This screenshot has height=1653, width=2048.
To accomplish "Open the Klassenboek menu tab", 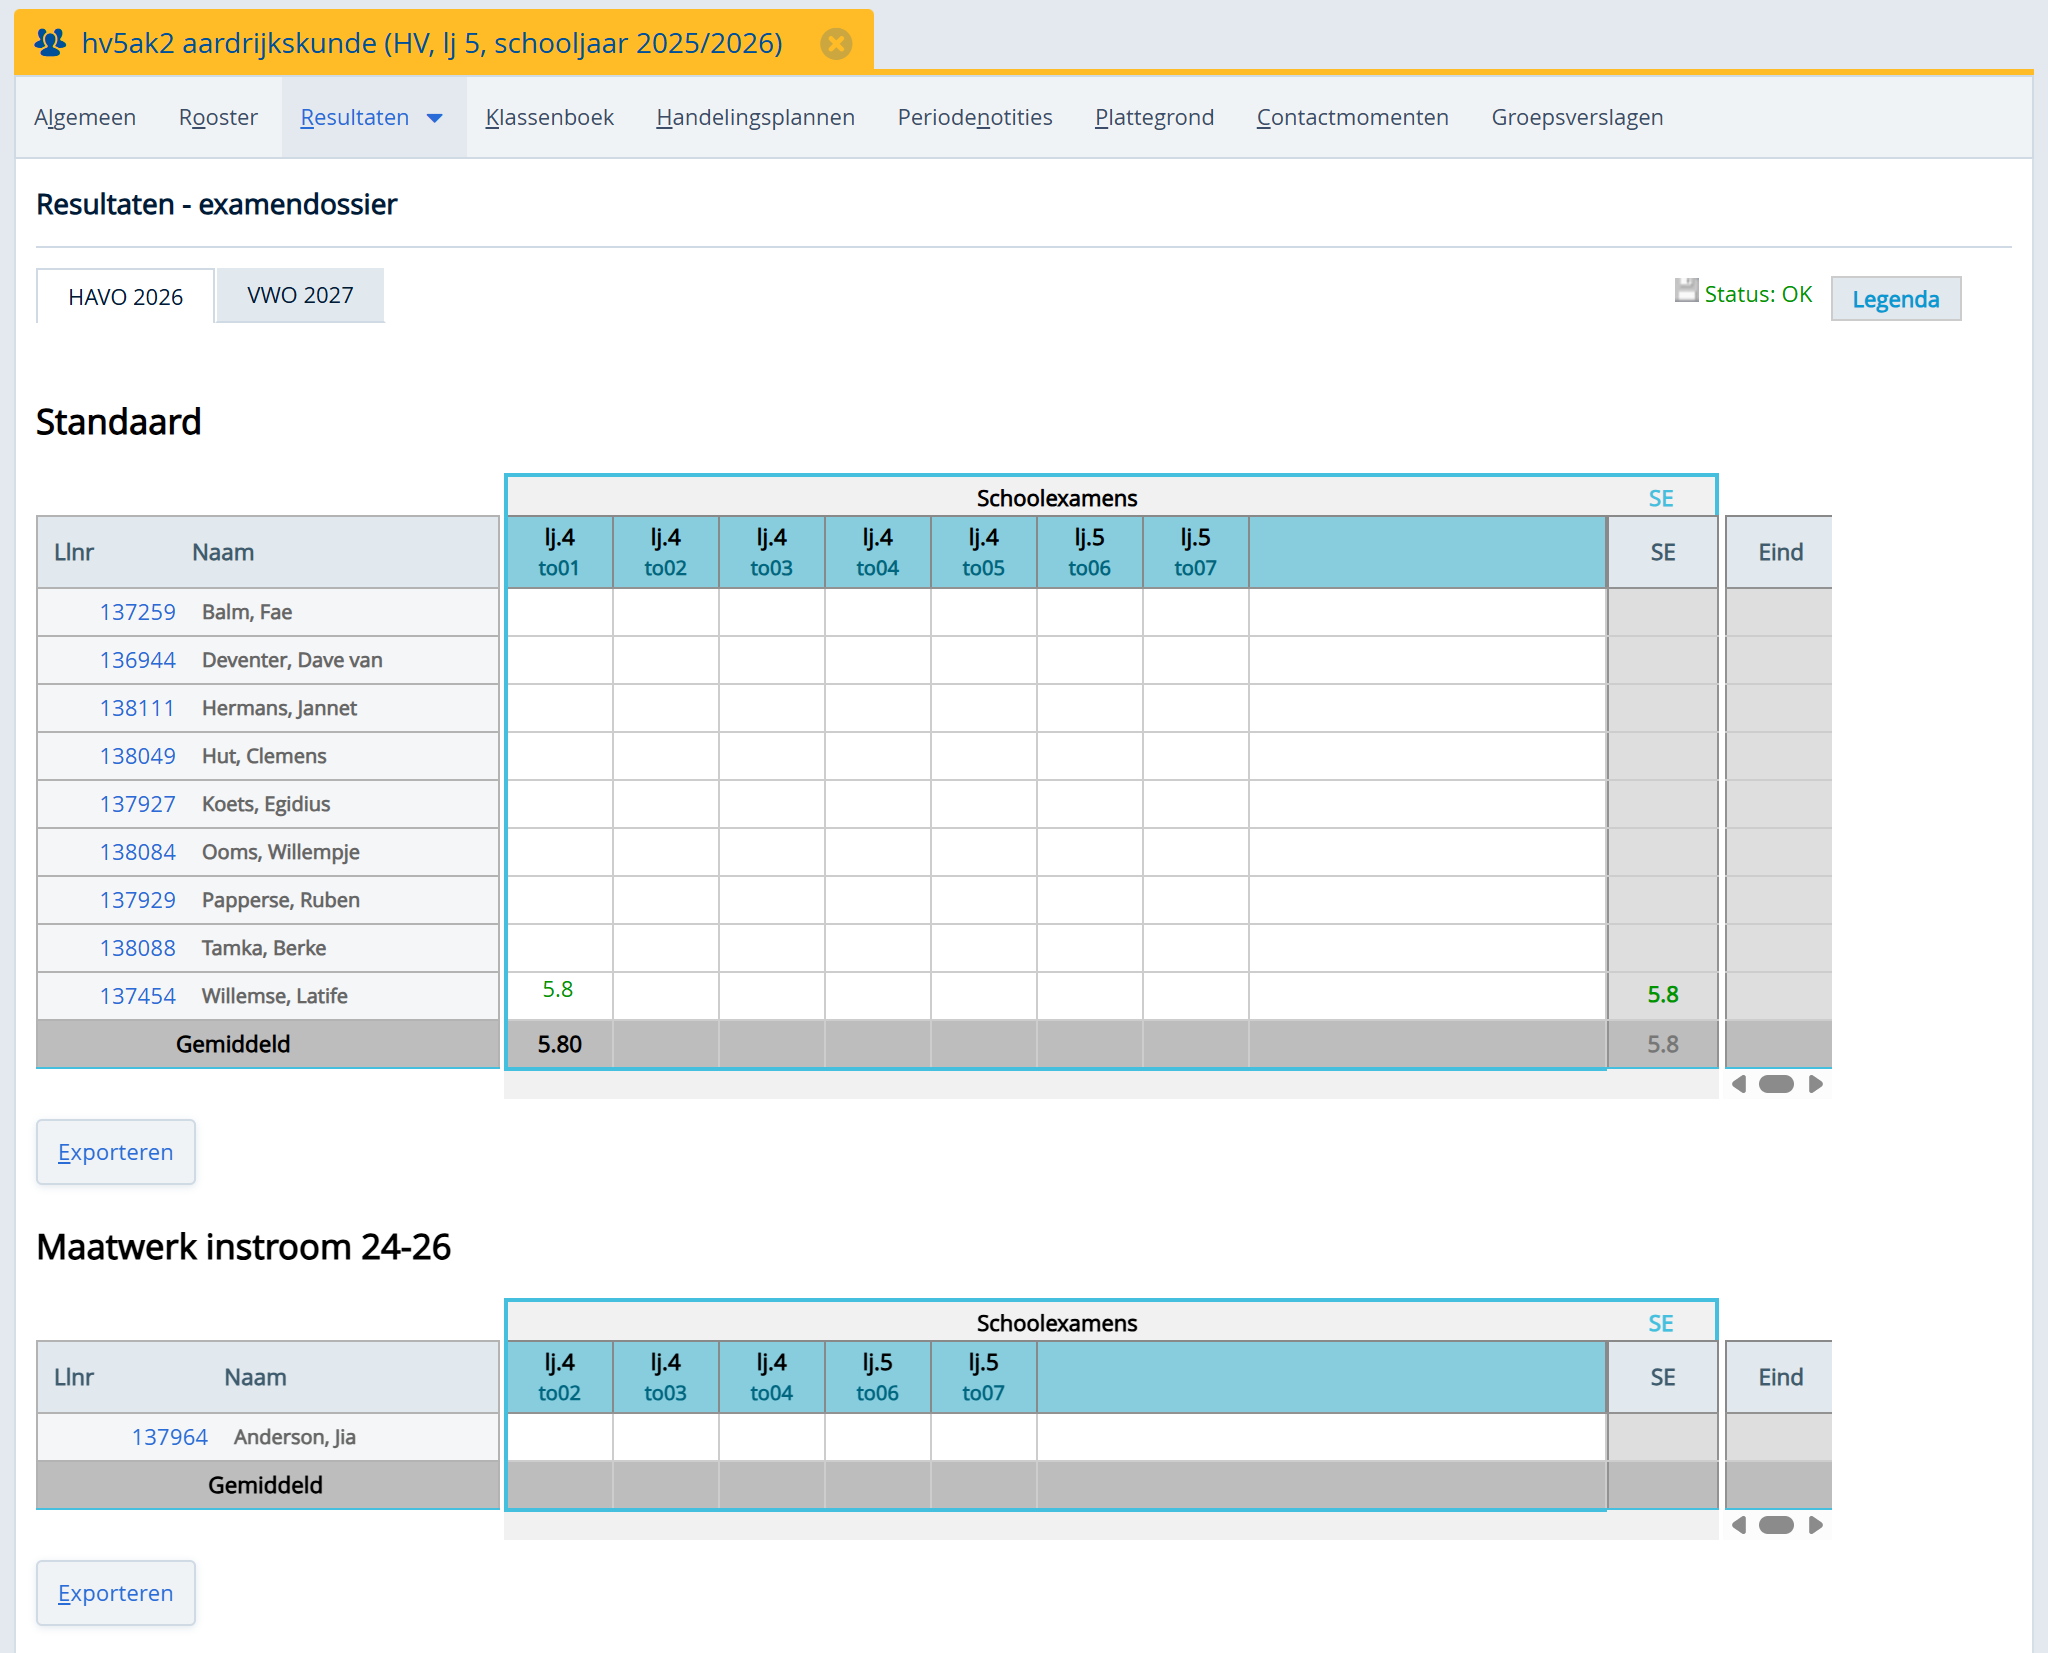I will [x=549, y=118].
